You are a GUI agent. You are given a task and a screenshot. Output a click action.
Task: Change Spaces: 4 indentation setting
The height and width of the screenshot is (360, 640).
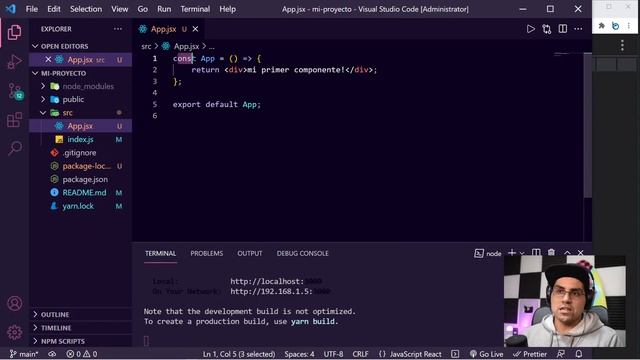pos(299,354)
